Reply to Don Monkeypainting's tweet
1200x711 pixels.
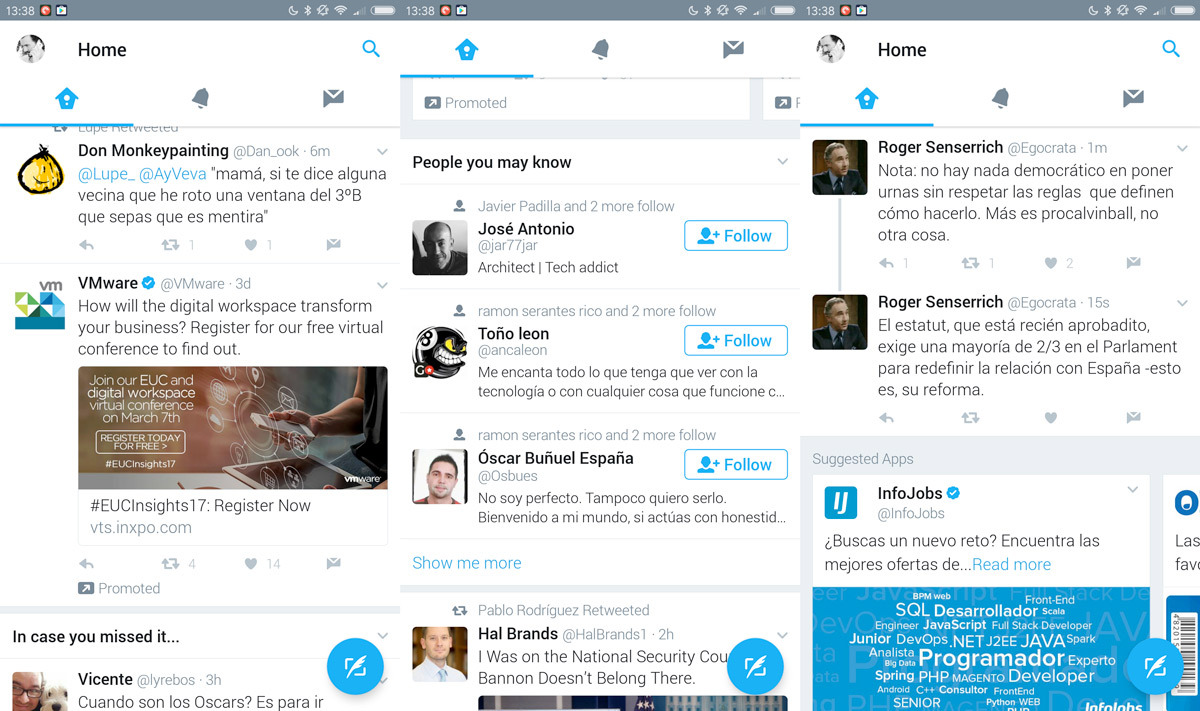point(86,245)
